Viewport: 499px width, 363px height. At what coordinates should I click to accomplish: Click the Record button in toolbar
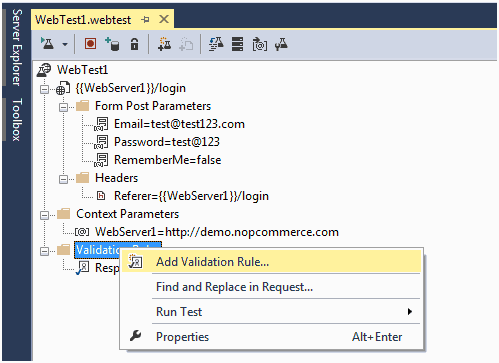click(90, 44)
